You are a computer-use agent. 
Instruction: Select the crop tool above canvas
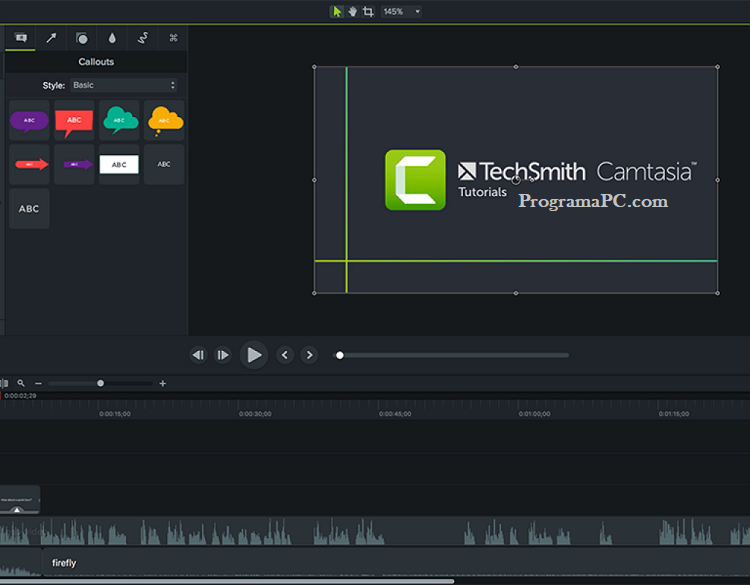tap(368, 11)
